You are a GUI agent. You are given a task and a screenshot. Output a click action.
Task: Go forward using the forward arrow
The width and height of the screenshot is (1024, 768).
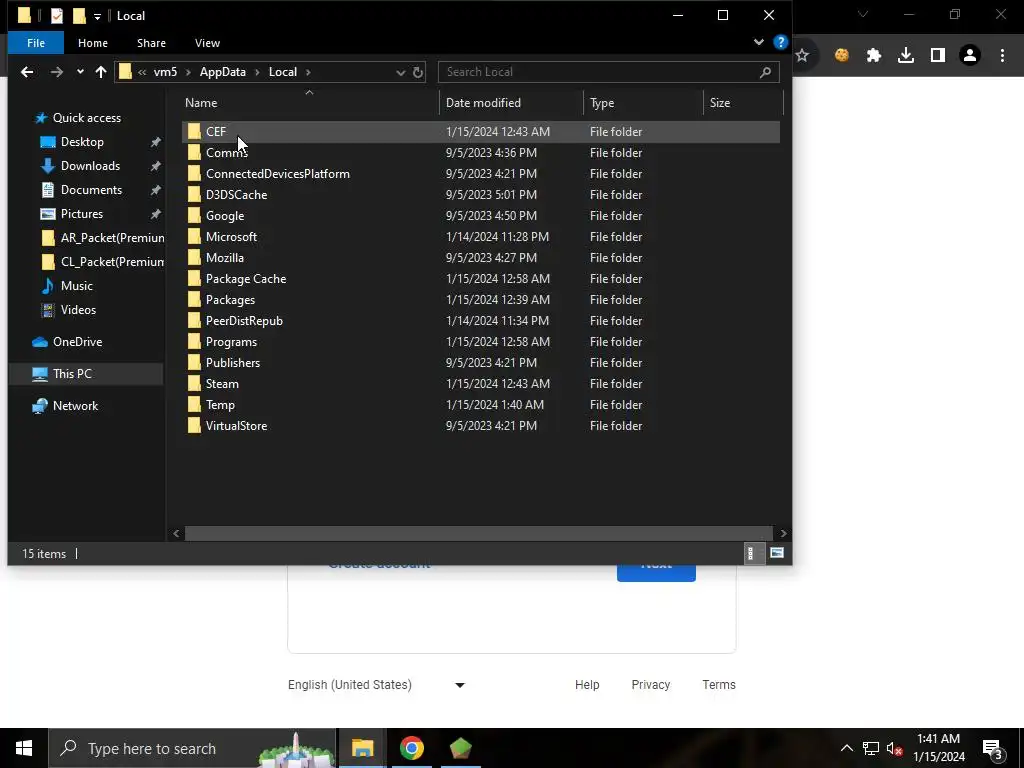coord(57,72)
